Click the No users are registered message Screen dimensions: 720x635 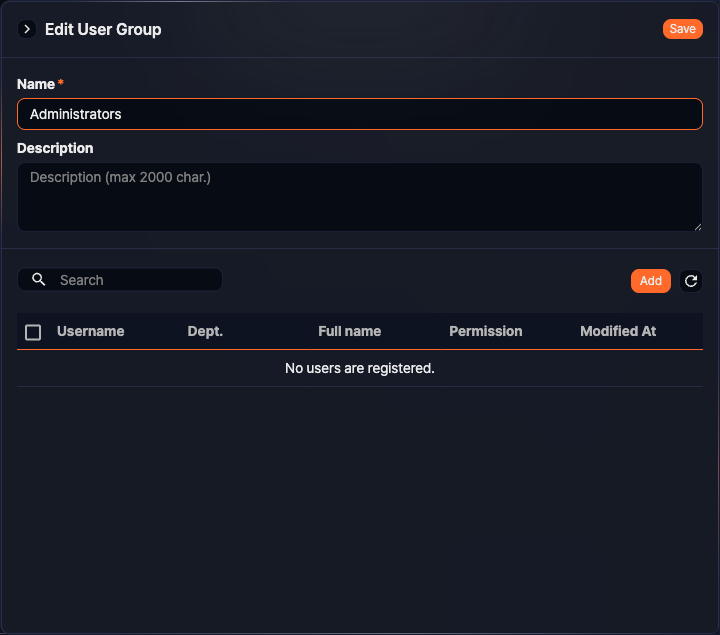click(x=360, y=368)
